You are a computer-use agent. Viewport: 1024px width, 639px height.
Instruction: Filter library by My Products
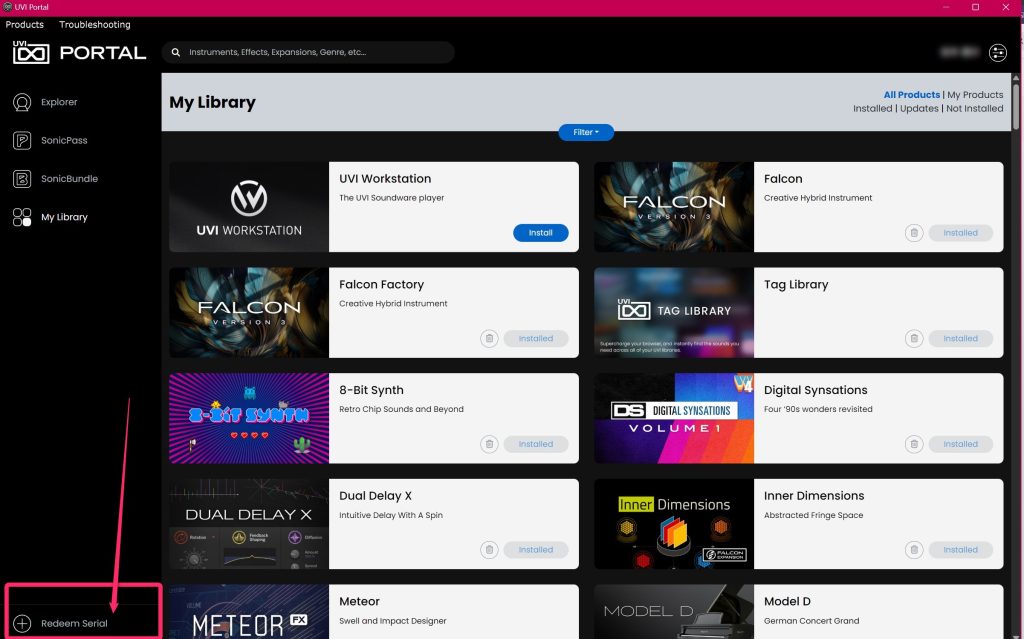click(x=975, y=95)
